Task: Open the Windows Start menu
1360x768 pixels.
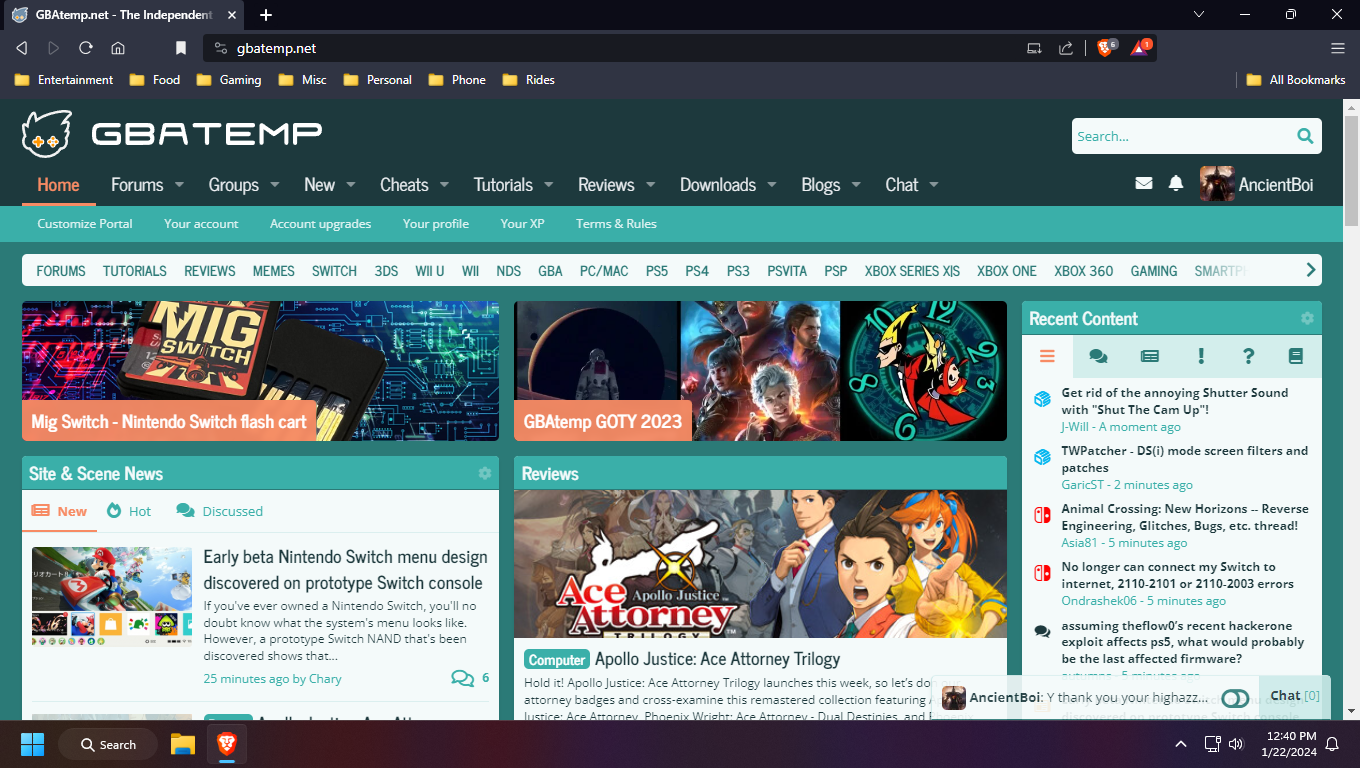Action: coord(33,744)
